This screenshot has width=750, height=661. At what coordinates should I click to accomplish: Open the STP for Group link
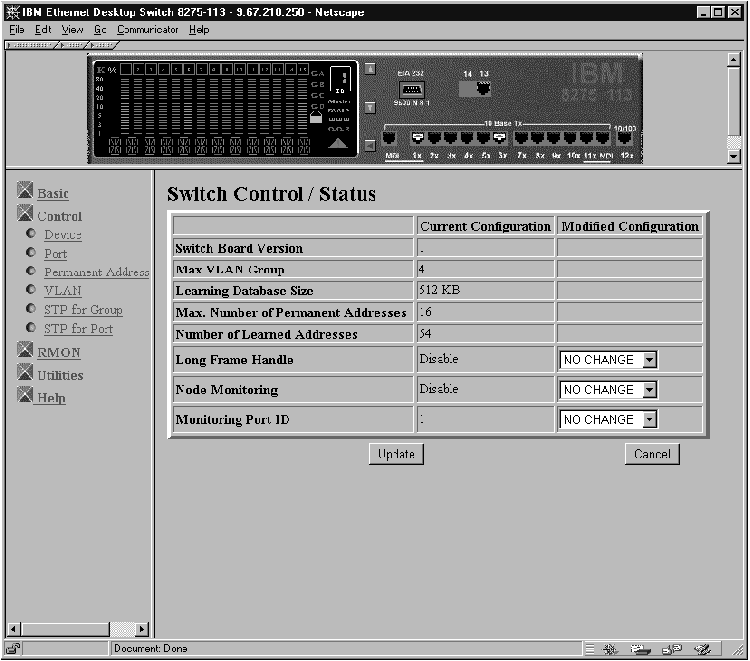coord(83,310)
